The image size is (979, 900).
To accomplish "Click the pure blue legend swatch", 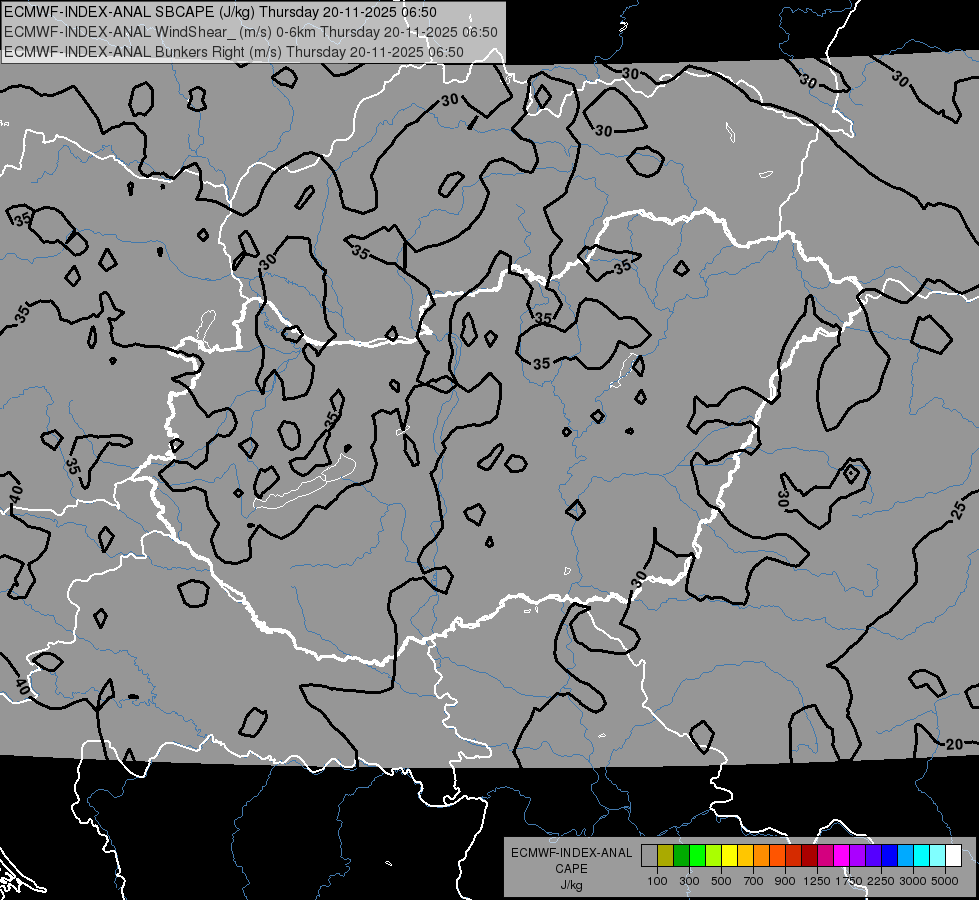I will tap(890, 856).
